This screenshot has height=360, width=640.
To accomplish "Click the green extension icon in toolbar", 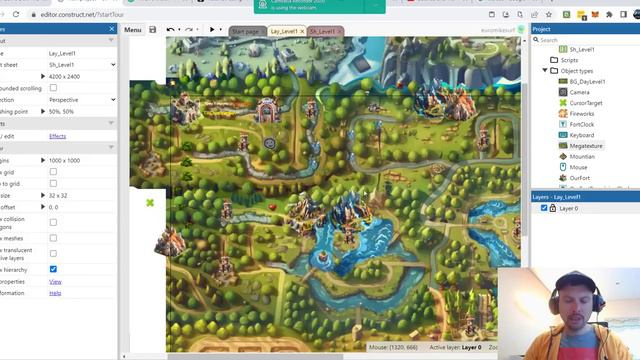I will pyautogui.click(x=567, y=14).
